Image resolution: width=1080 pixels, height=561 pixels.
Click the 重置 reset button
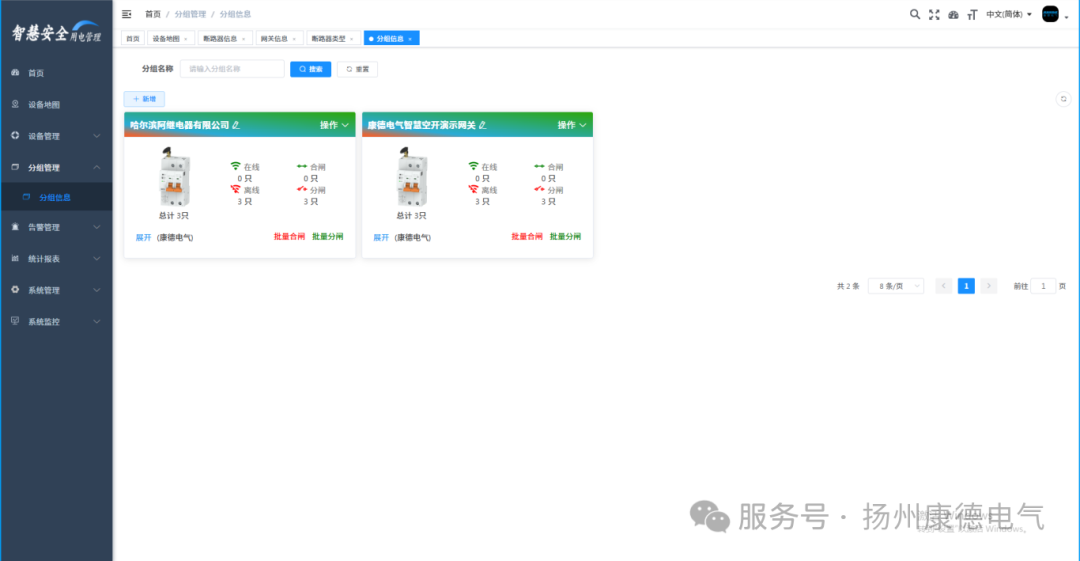pyautogui.click(x=357, y=69)
